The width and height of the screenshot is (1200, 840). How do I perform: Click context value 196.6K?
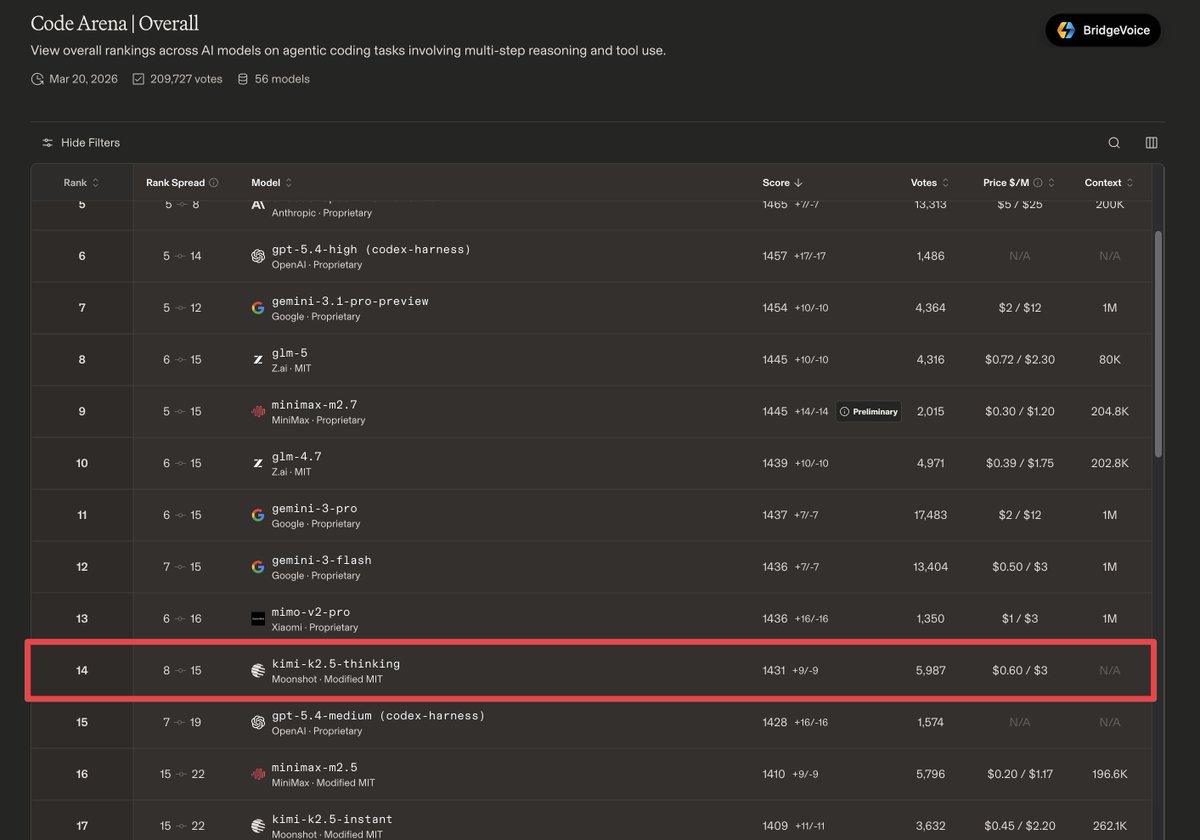coord(1109,774)
